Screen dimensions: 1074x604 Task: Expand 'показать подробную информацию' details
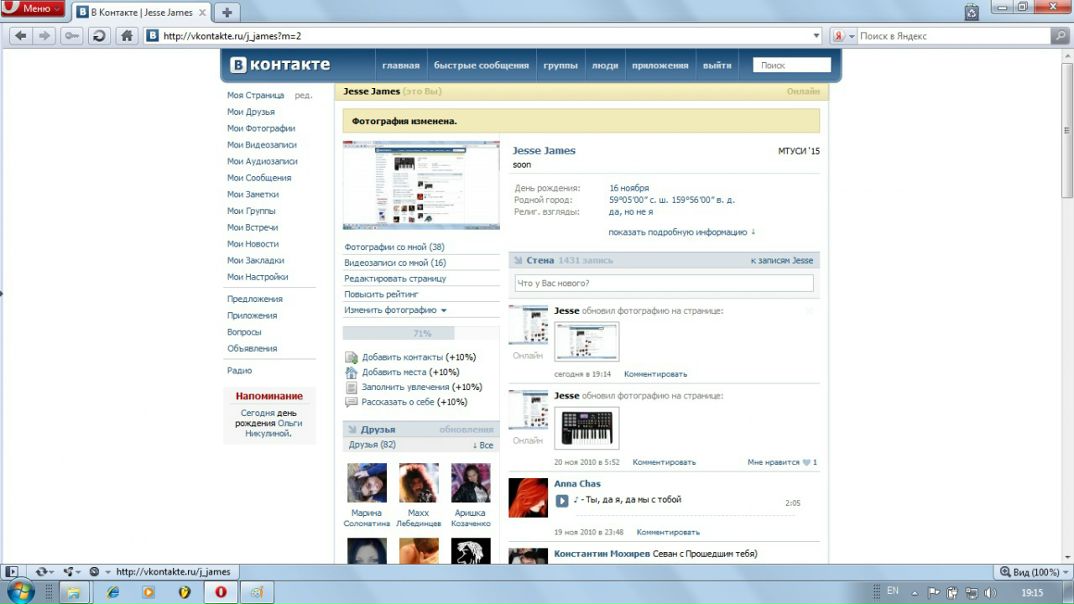click(681, 232)
